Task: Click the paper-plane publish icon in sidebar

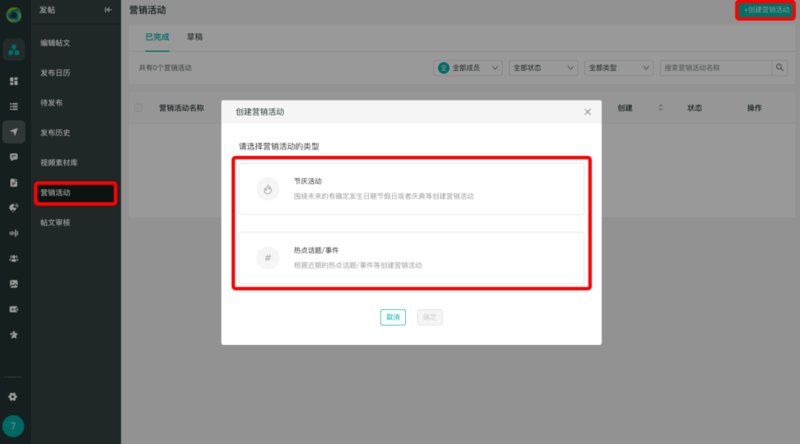Action: [14, 131]
